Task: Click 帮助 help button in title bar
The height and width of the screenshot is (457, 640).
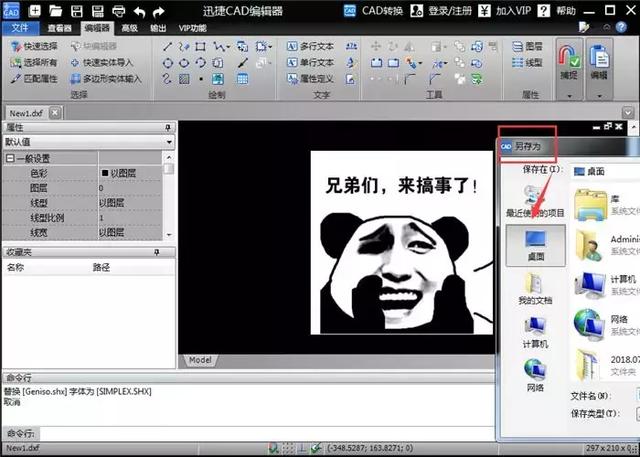Action: tap(557, 11)
